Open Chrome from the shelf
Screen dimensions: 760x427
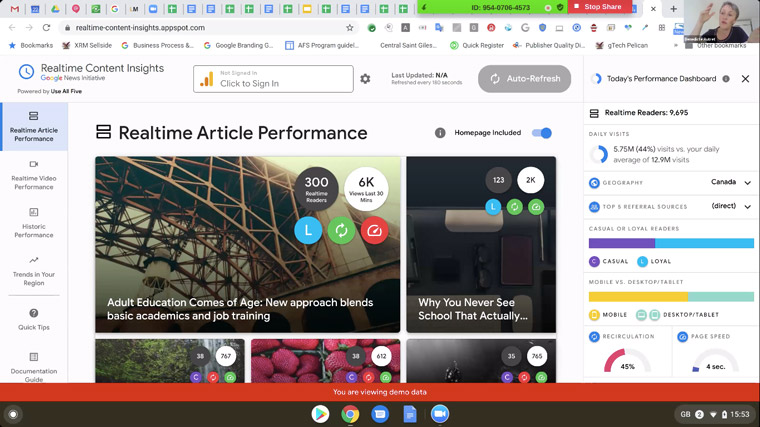pos(350,414)
